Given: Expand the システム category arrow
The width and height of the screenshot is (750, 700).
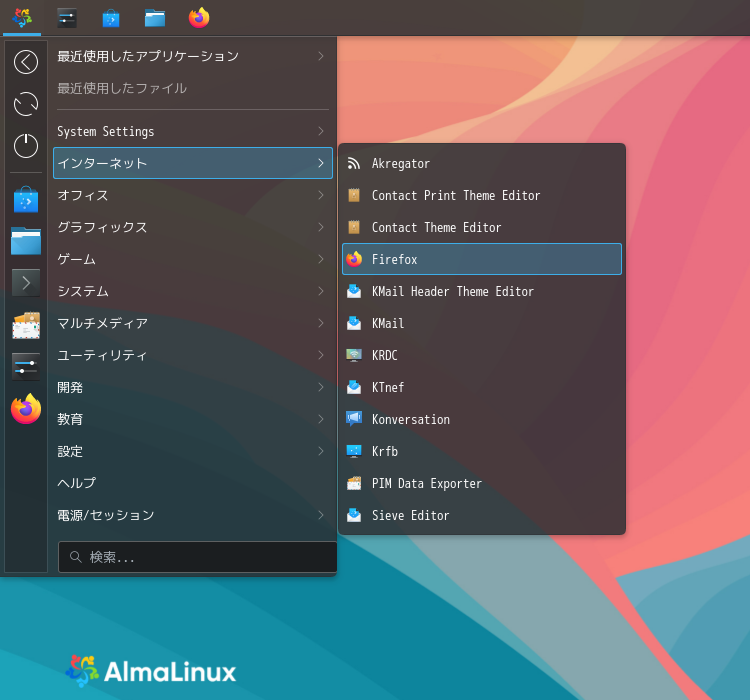Looking at the screenshot, I should click(321, 291).
